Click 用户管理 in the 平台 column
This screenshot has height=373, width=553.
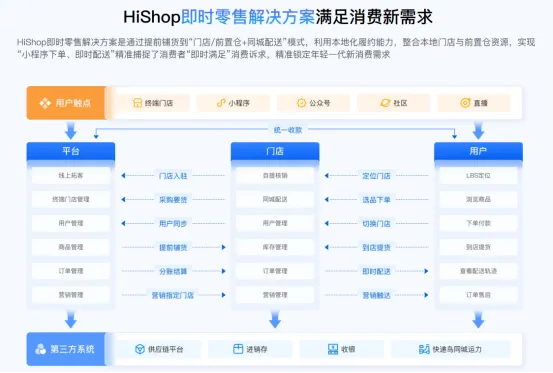(x=71, y=223)
